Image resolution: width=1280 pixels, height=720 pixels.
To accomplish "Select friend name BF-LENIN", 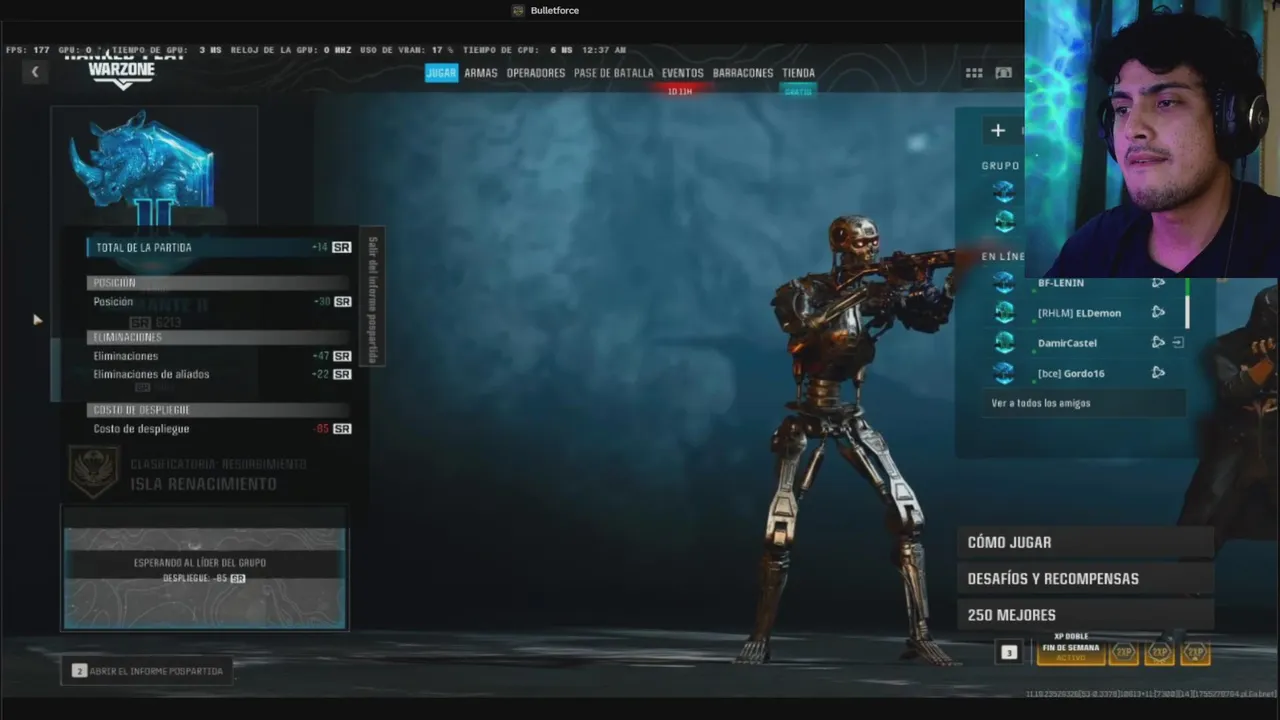I will click(x=1061, y=283).
